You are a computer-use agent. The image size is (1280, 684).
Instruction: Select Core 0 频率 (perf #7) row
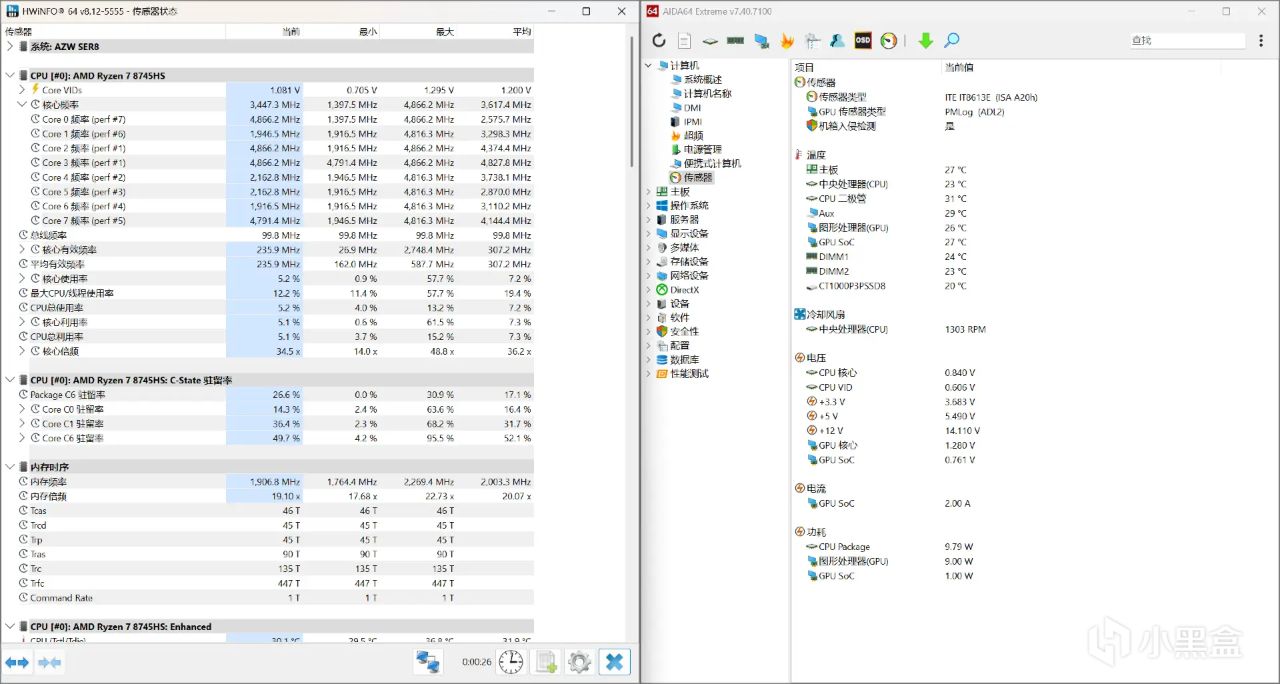tap(267, 119)
